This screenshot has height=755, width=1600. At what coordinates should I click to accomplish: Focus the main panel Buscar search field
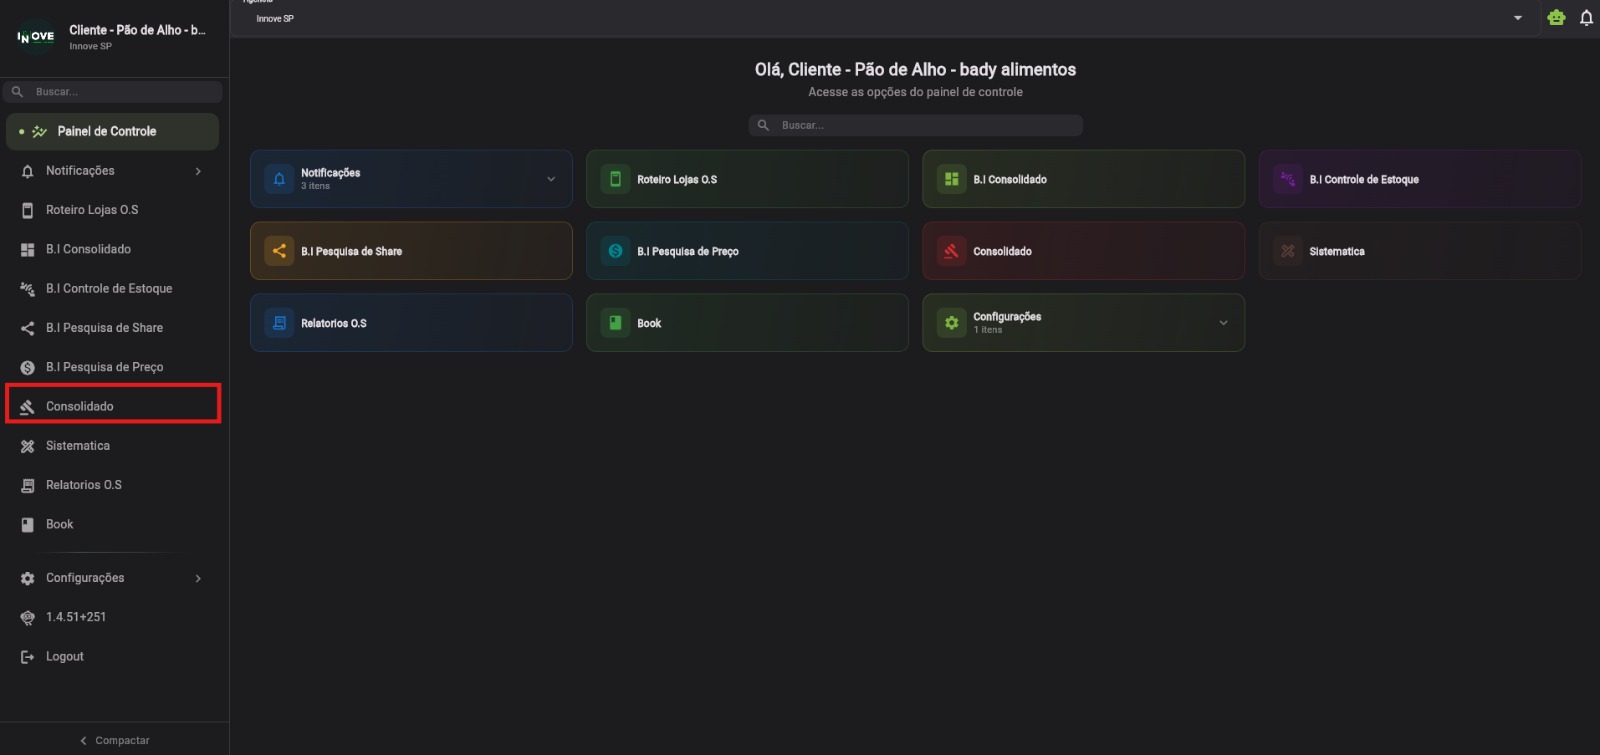915,125
